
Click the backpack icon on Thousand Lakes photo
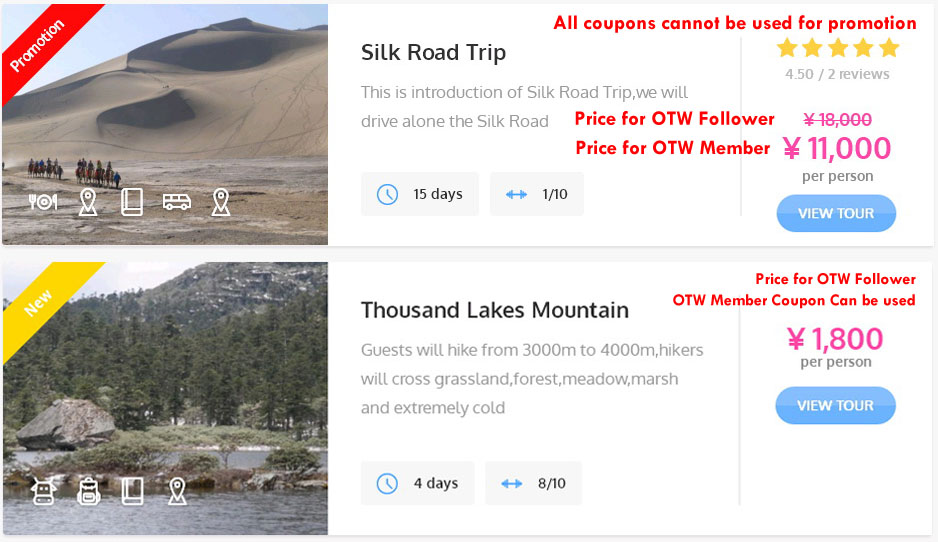(x=88, y=491)
